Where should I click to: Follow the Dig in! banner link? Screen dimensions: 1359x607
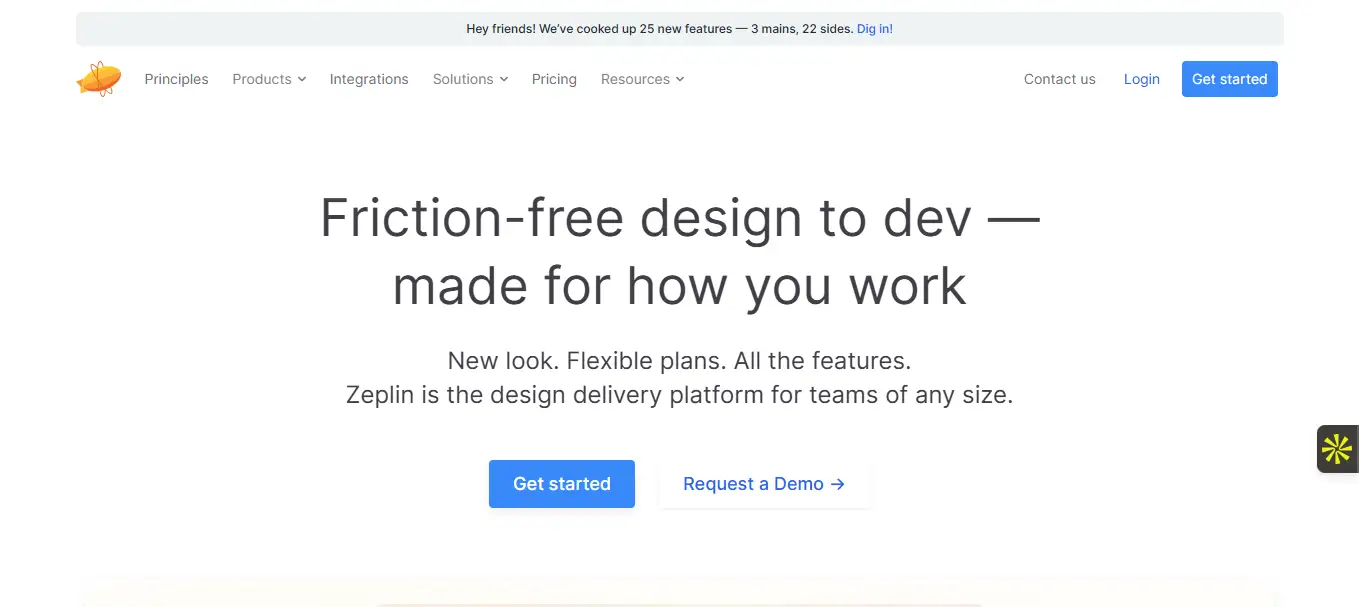[x=874, y=29]
